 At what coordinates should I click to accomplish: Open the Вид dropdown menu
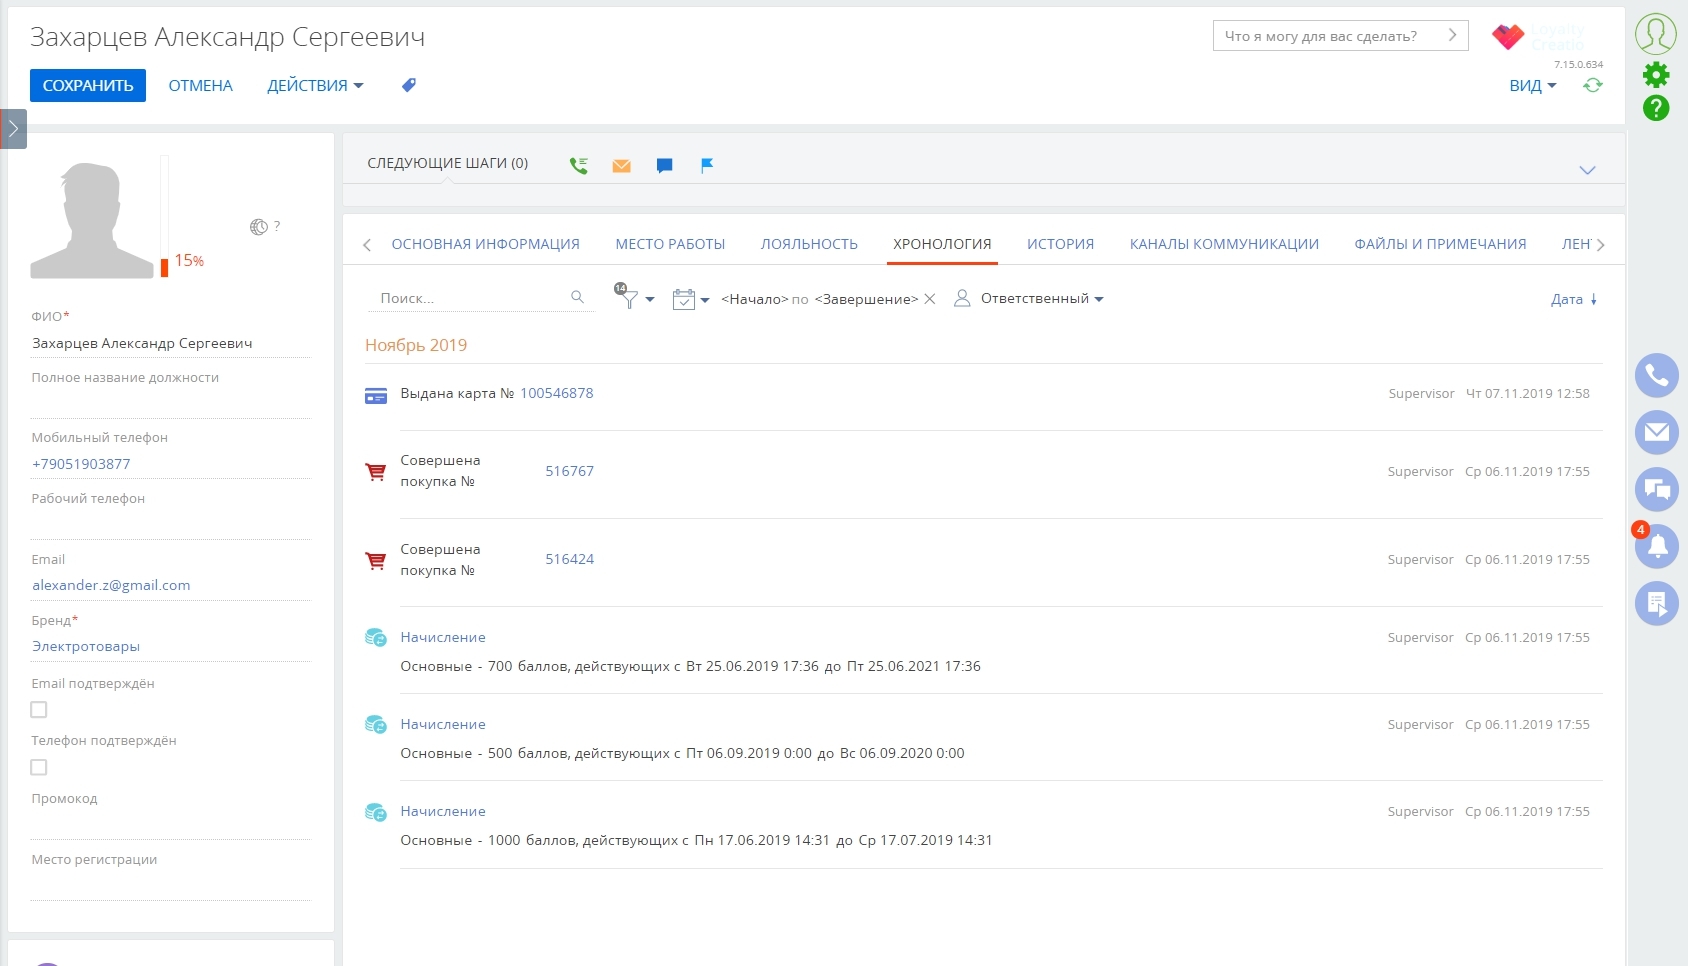pos(1533,86)
